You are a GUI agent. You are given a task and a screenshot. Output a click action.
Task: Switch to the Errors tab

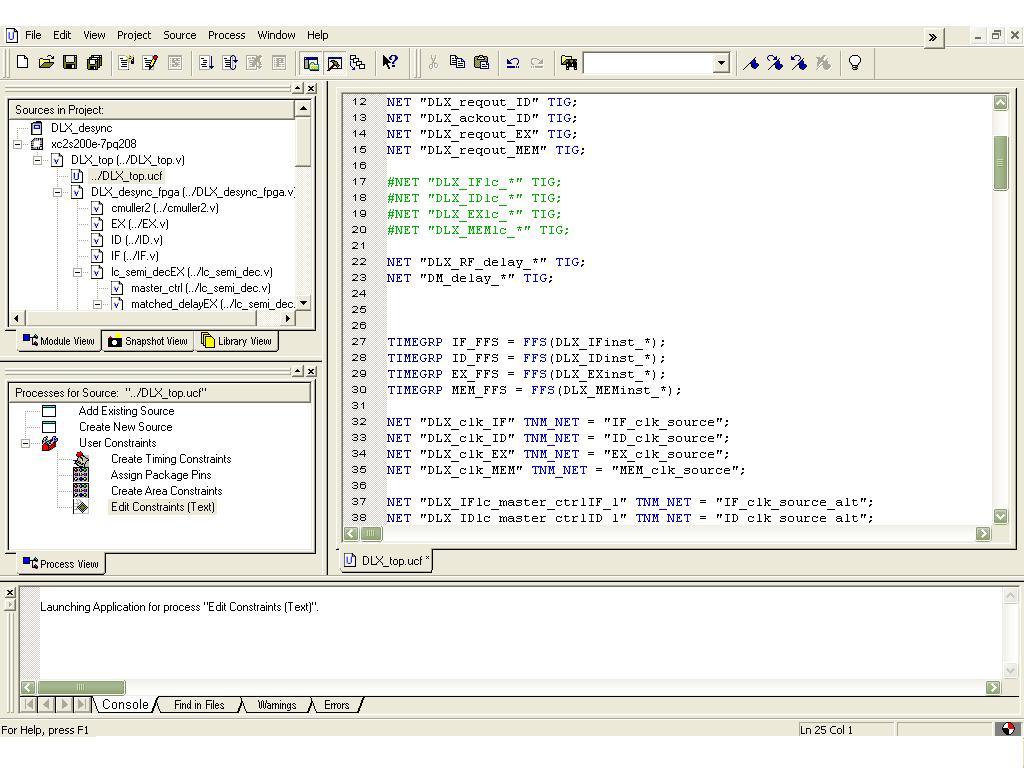337,705
